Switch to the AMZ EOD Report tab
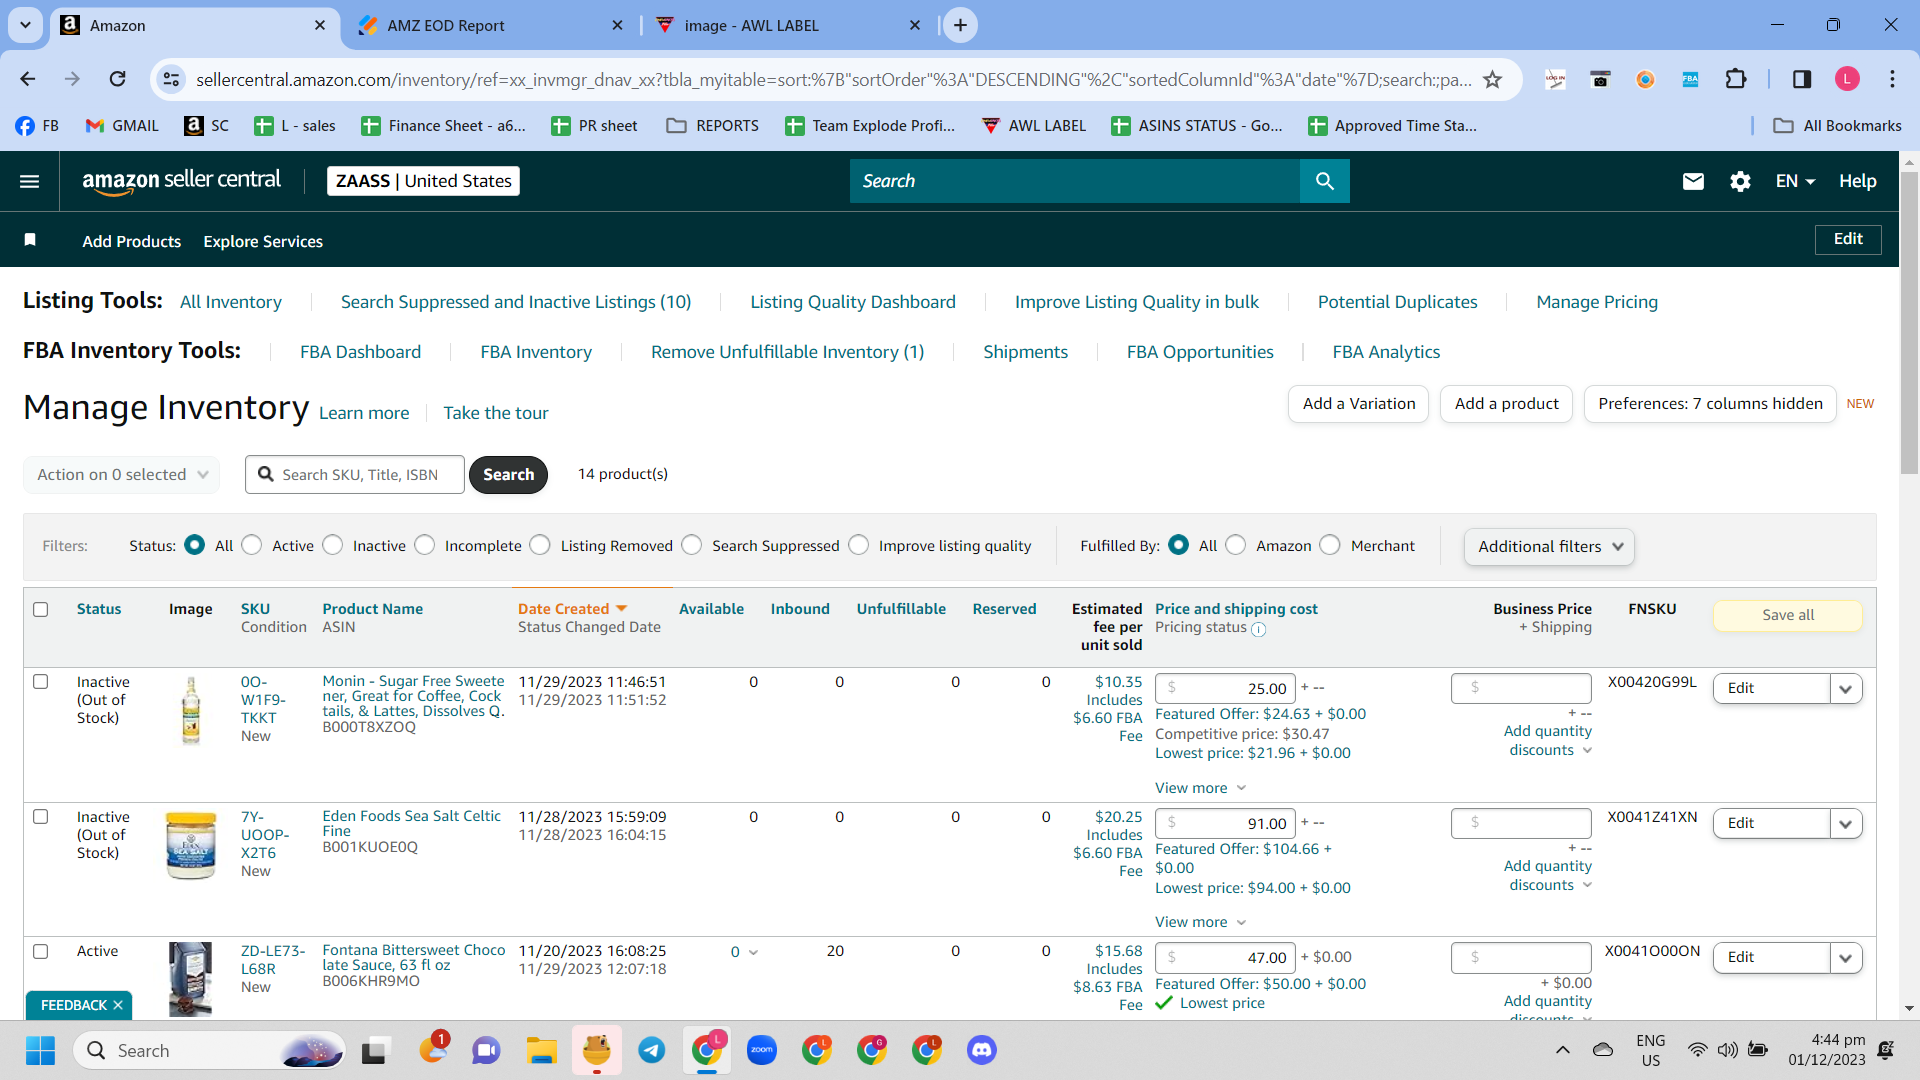This screenshot has height=1080, width=1920. pos(490,25)
